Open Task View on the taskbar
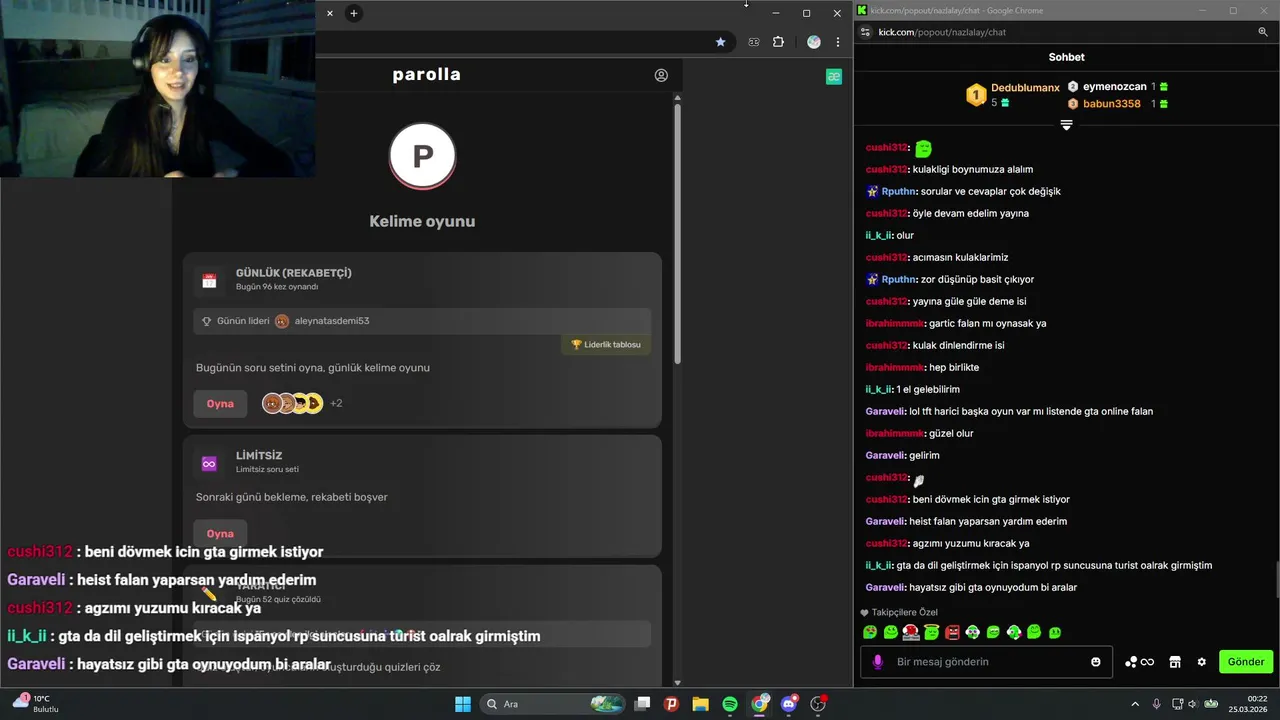The height and width of the screenshot is (720, 1280). pos(643,704)
